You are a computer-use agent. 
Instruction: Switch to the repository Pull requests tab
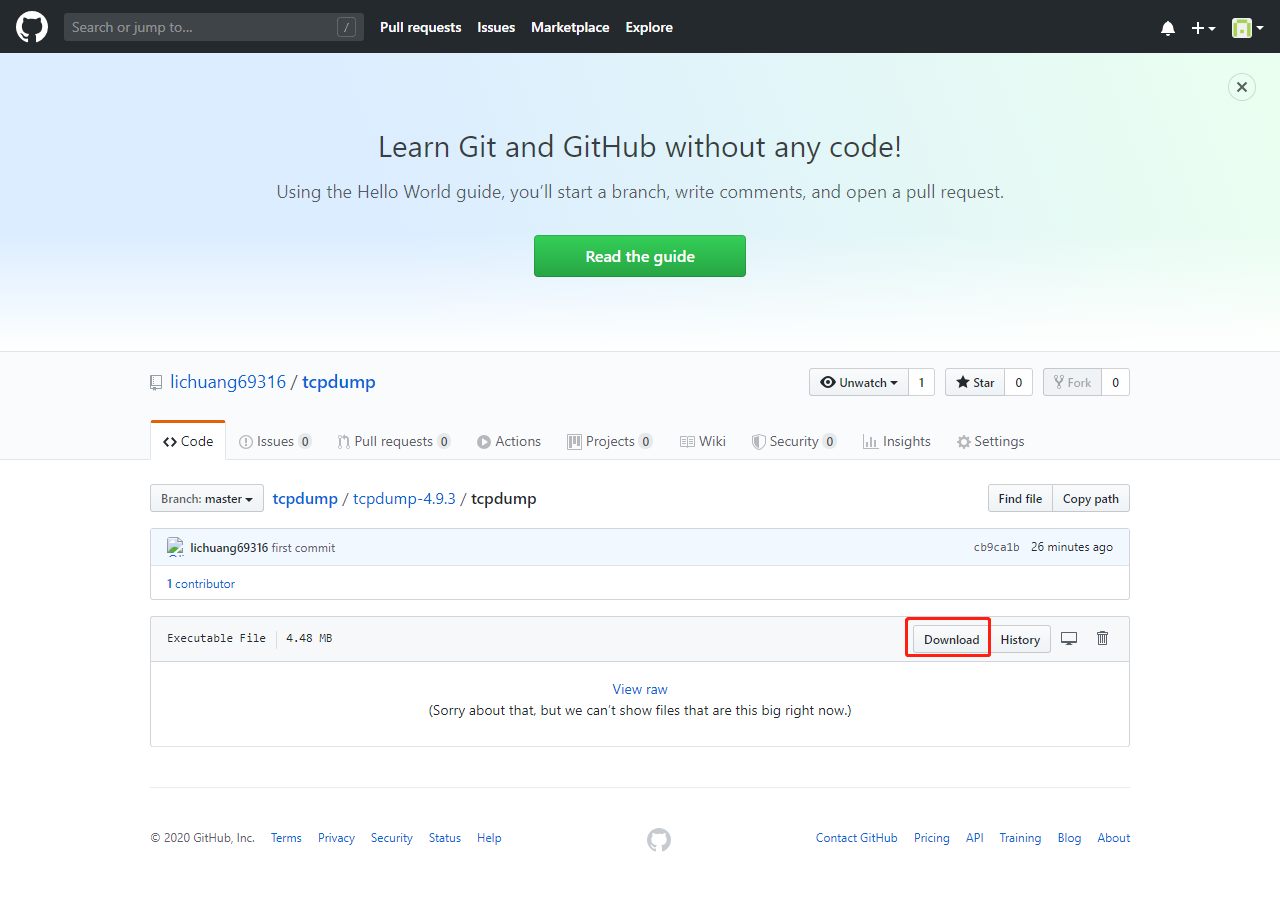tap(394, 441)
